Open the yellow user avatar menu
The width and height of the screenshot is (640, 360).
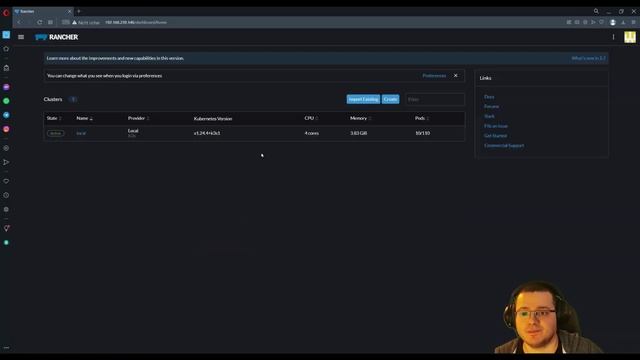[x=630, y=37]
